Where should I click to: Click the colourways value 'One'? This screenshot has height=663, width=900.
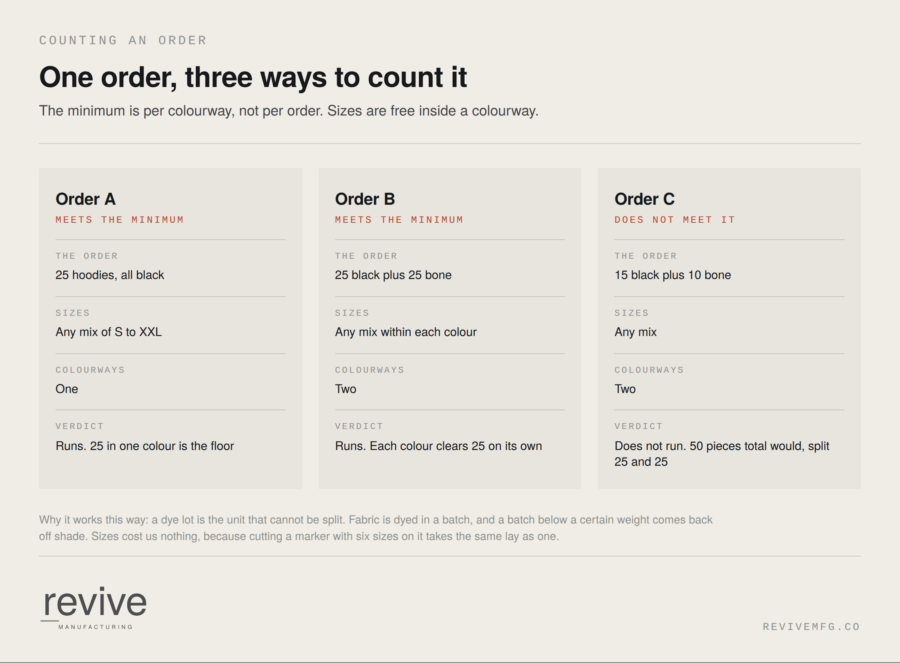[x=67, y=389]
